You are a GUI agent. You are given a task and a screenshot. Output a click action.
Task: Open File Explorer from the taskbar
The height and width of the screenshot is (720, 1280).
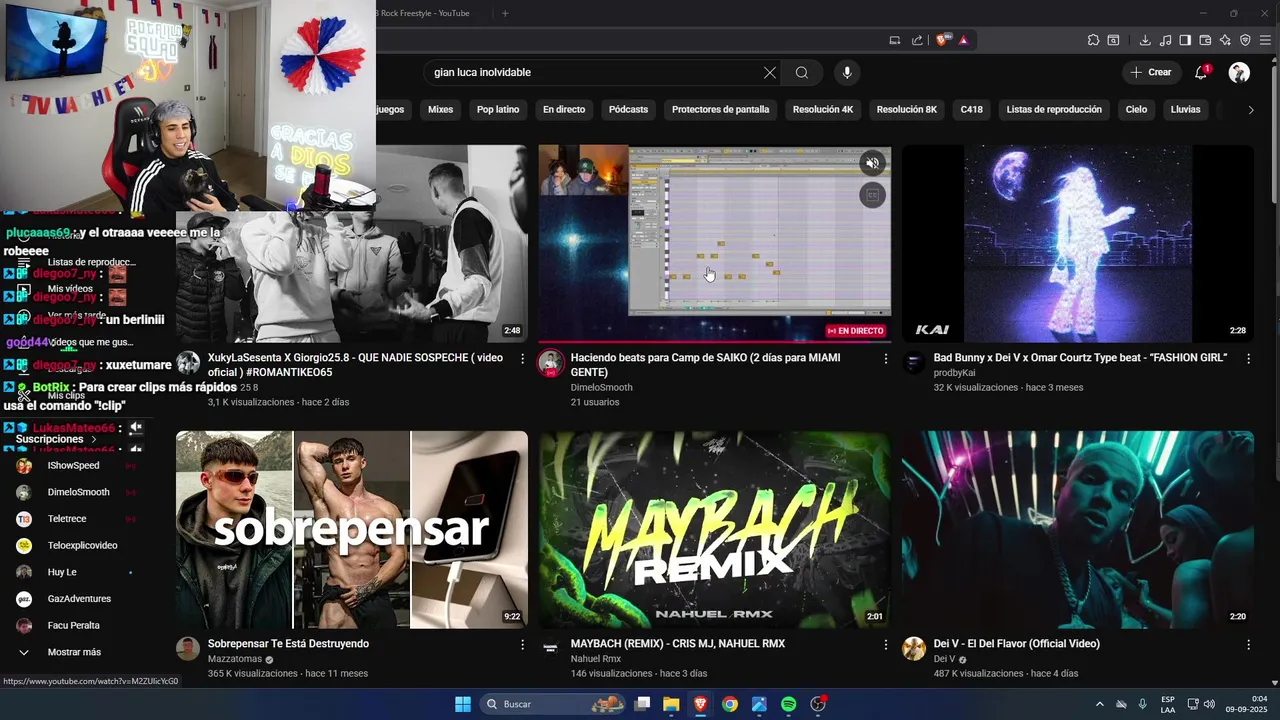point(671,704)
